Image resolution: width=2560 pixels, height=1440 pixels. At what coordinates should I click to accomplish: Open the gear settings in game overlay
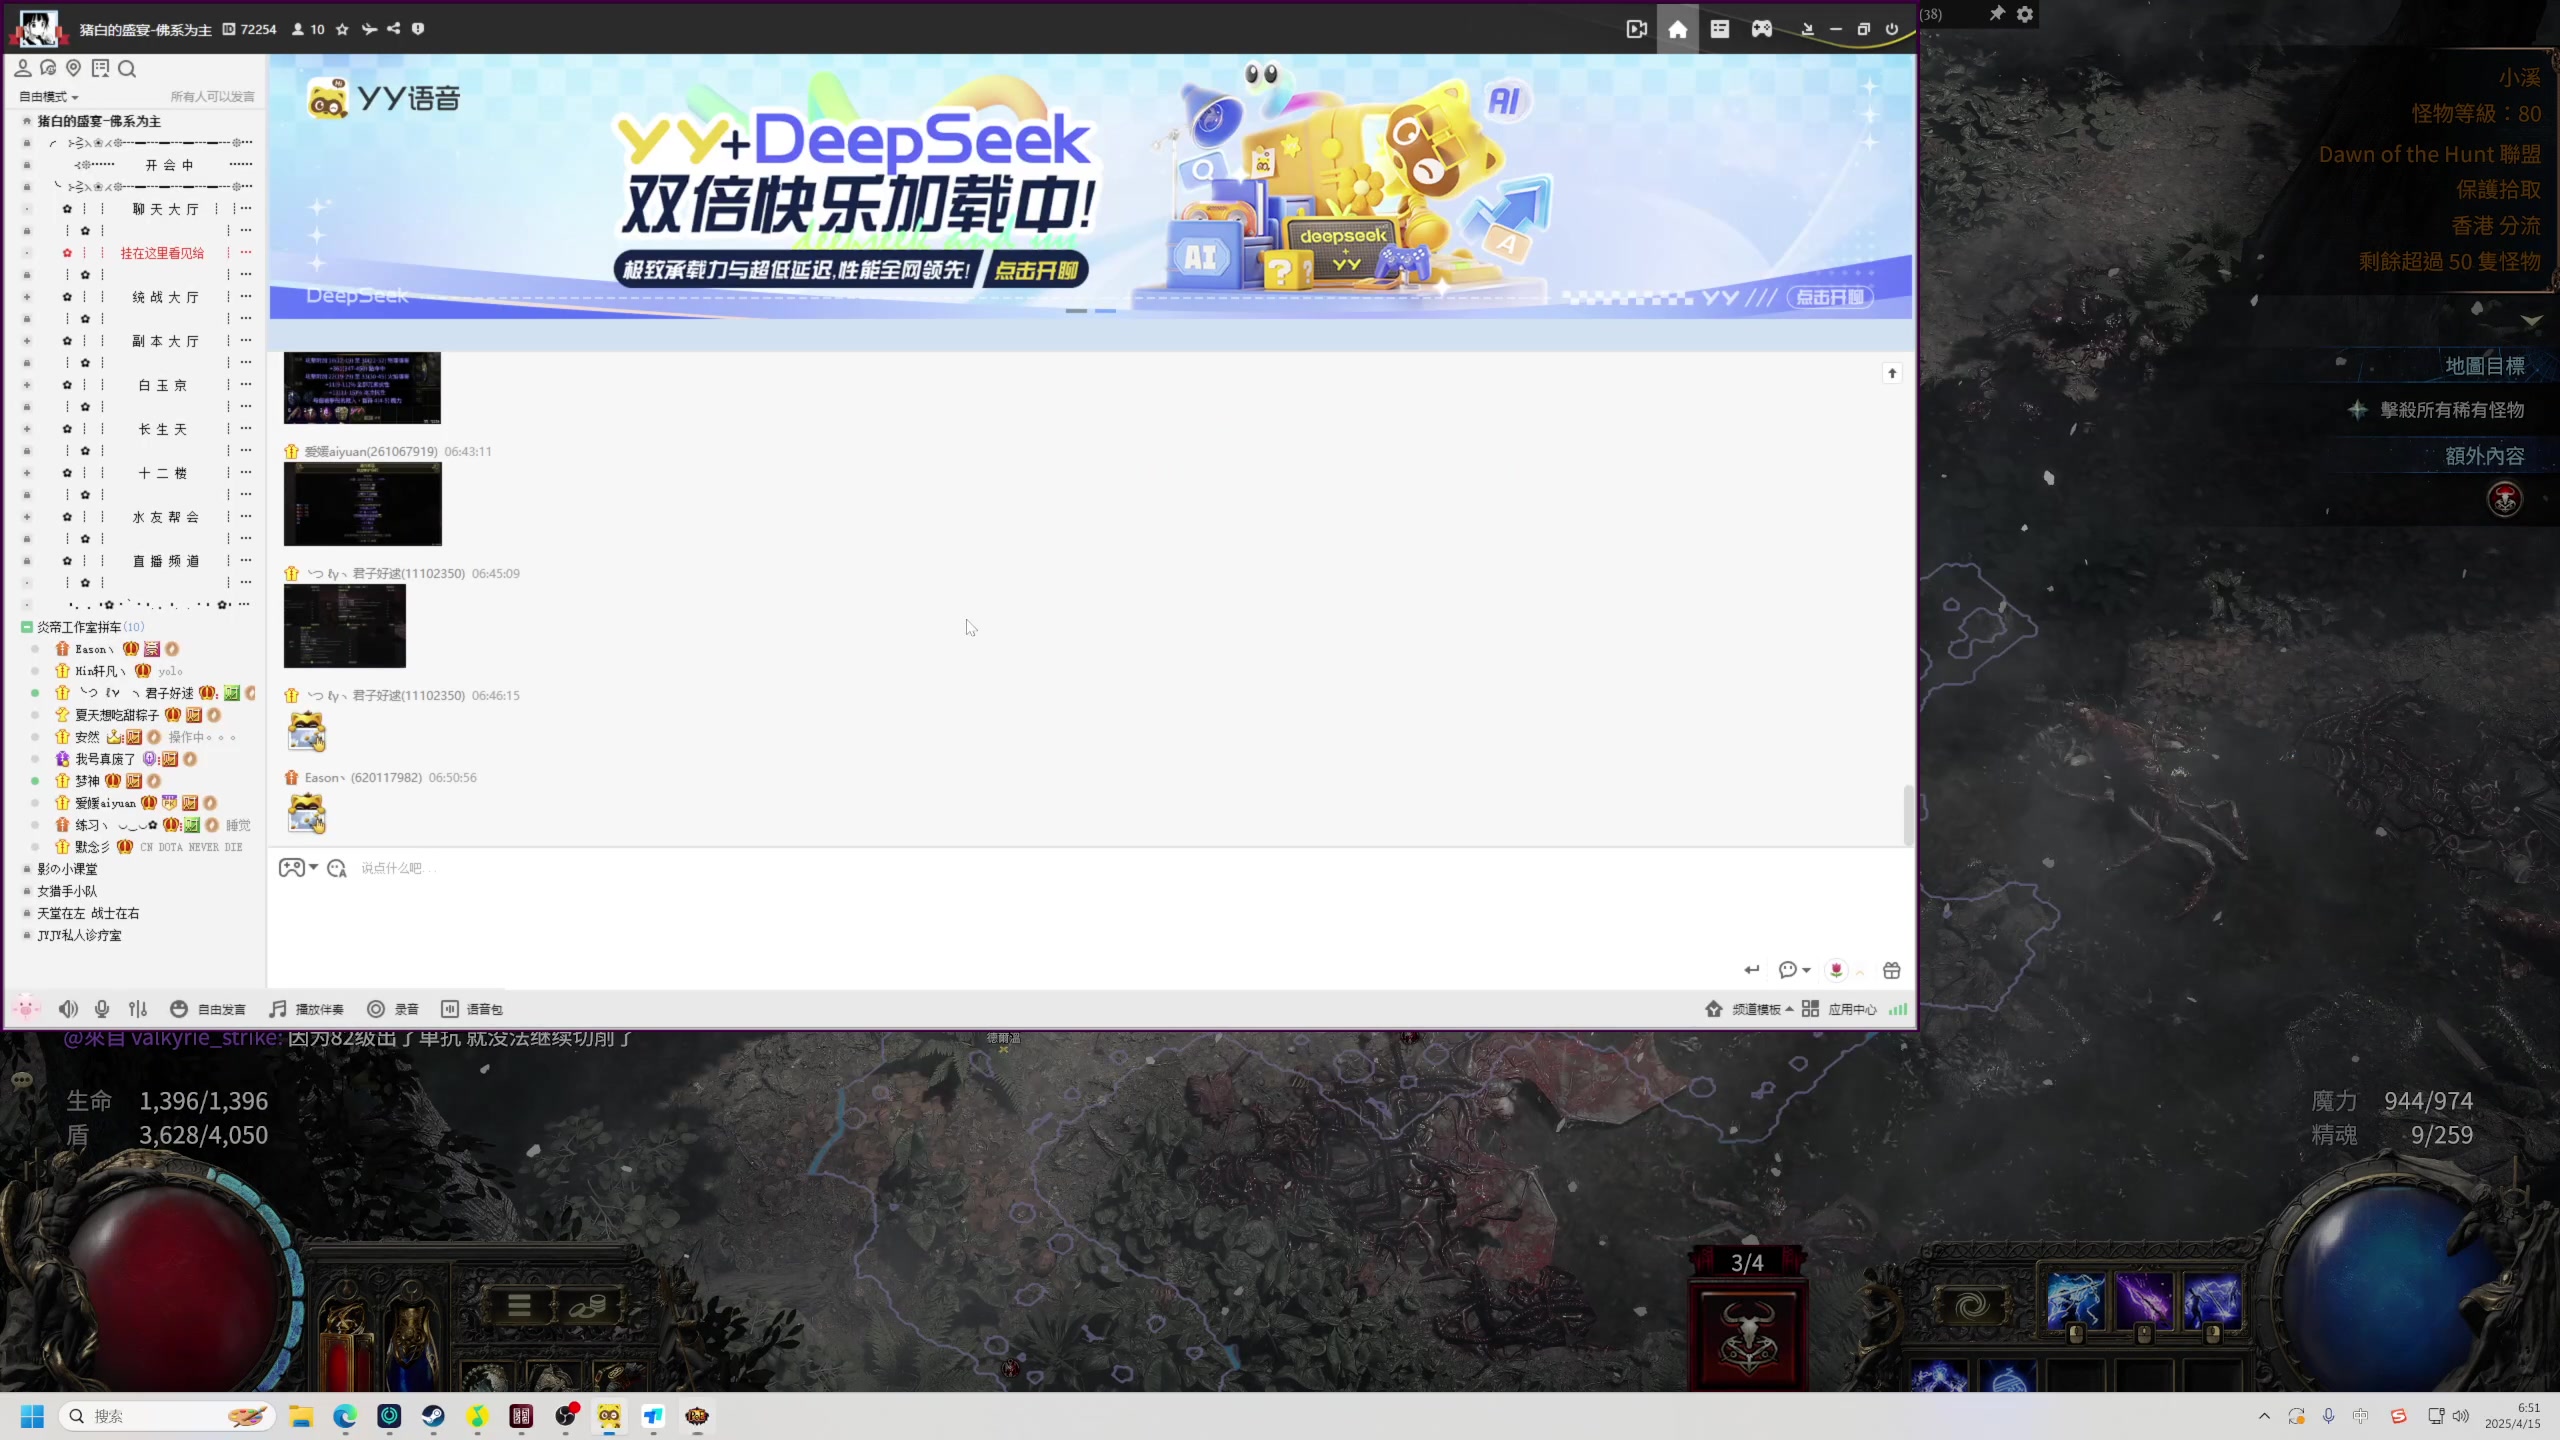(2025, 14)
